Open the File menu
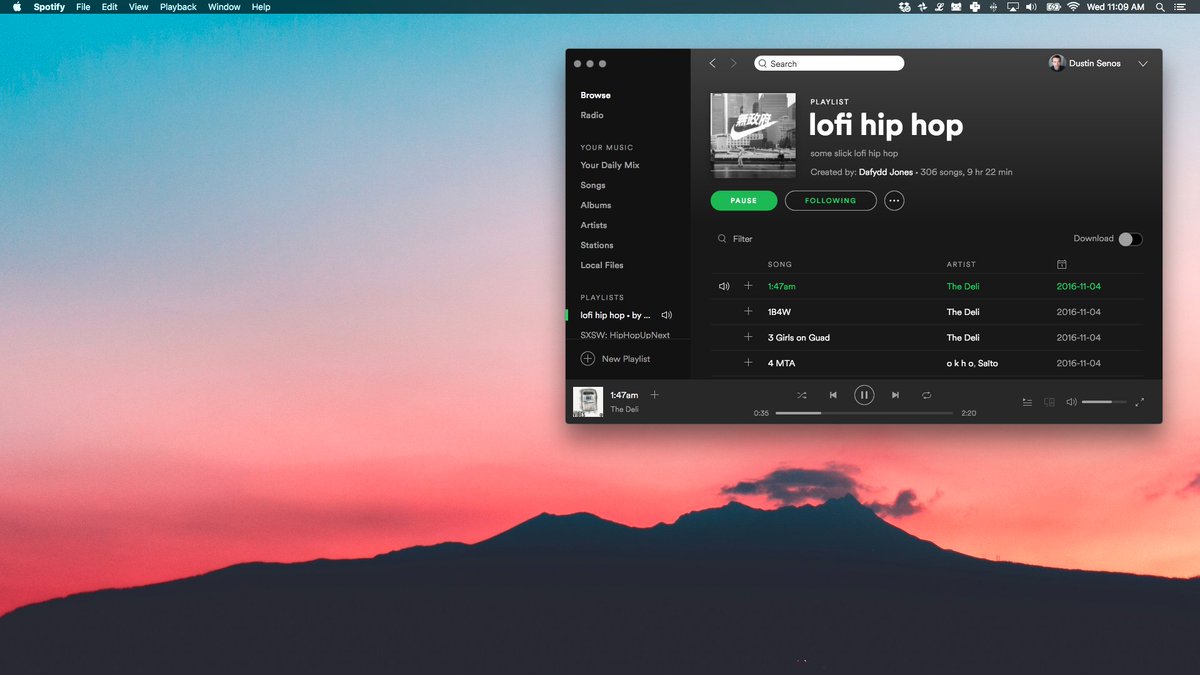The width and height of the screenshot is (1200, 675). (x=83, y=7)
